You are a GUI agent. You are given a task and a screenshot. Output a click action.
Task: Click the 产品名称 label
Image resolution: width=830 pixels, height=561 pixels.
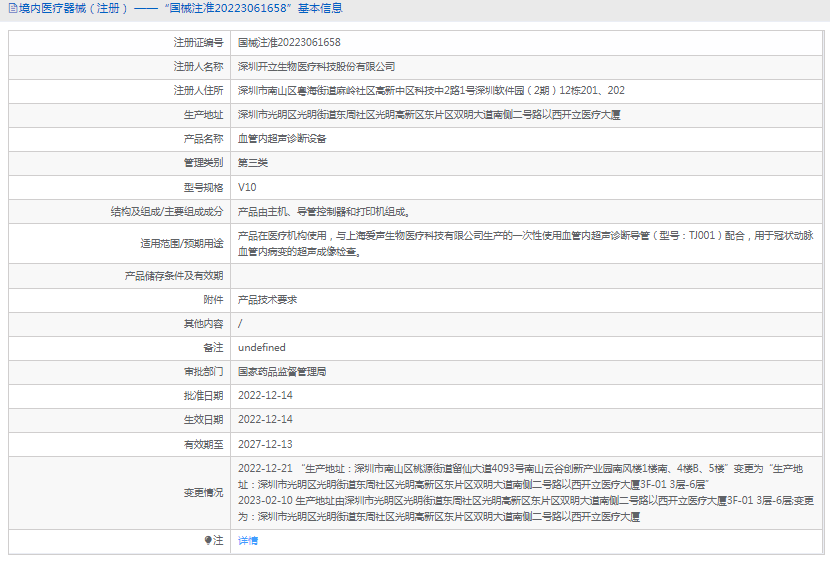[203, 139]
